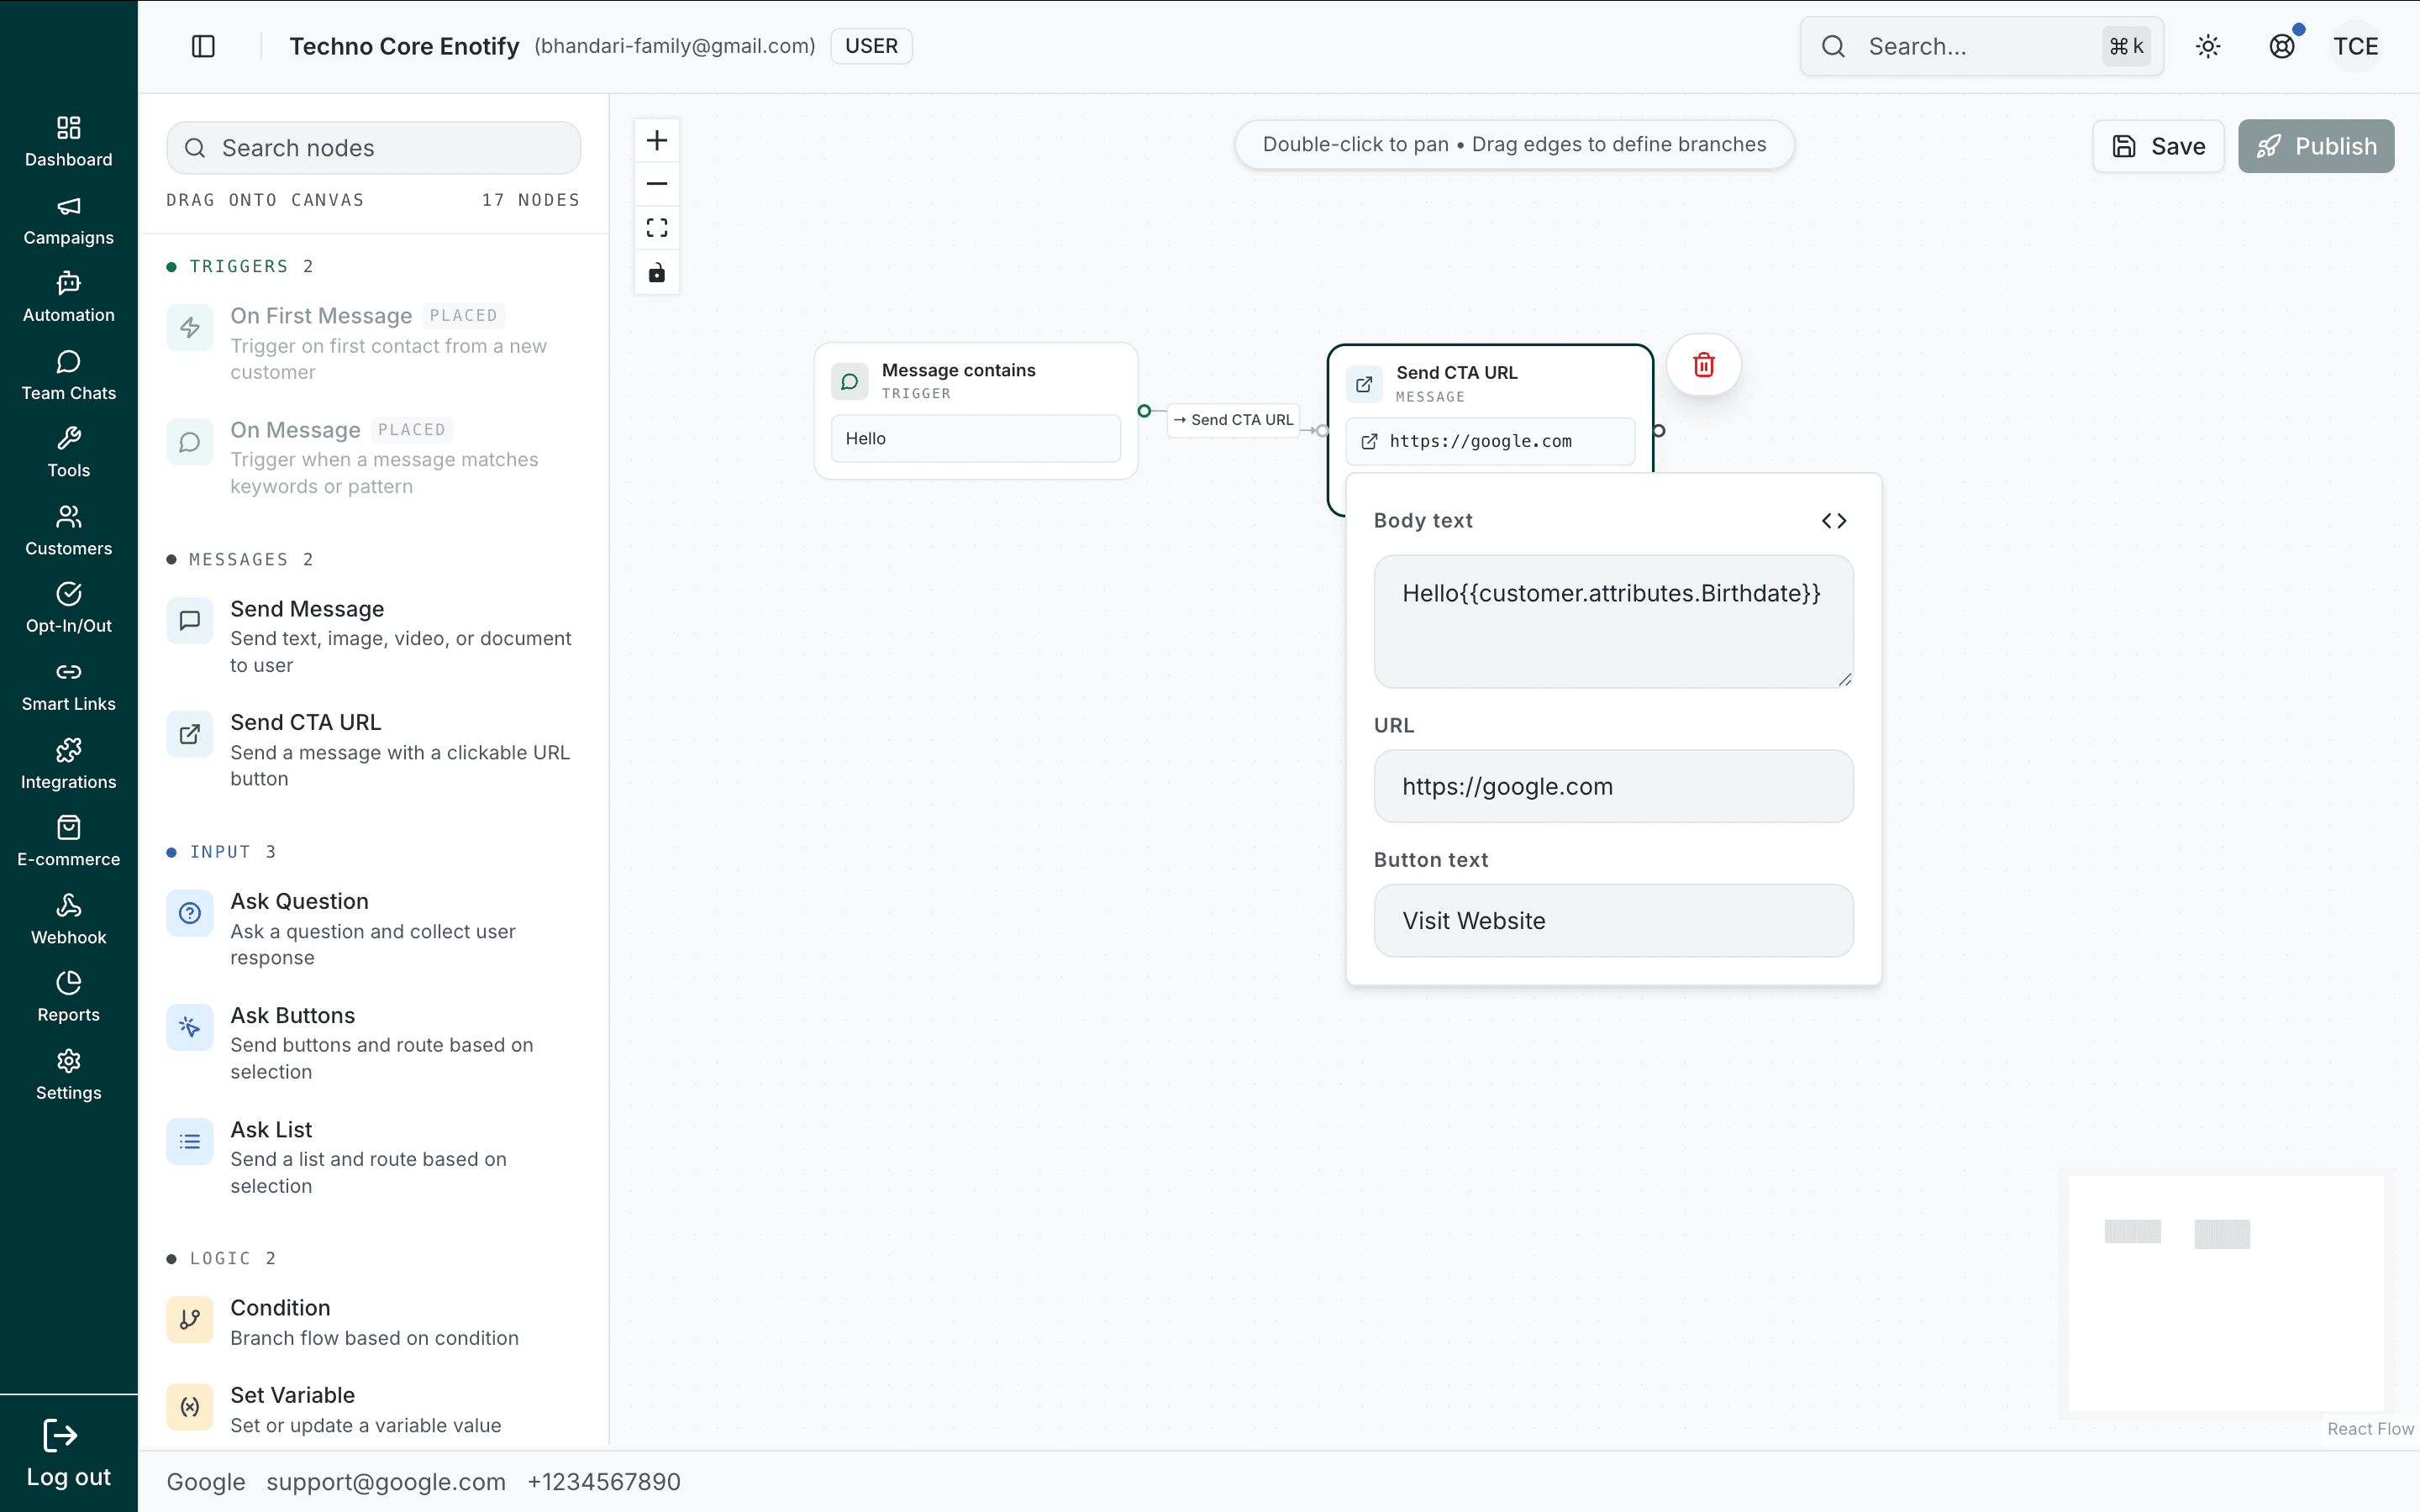Screen dimensions: 2420x1512
Task: Open Customers from the sidebar
Action: (68, 530)
